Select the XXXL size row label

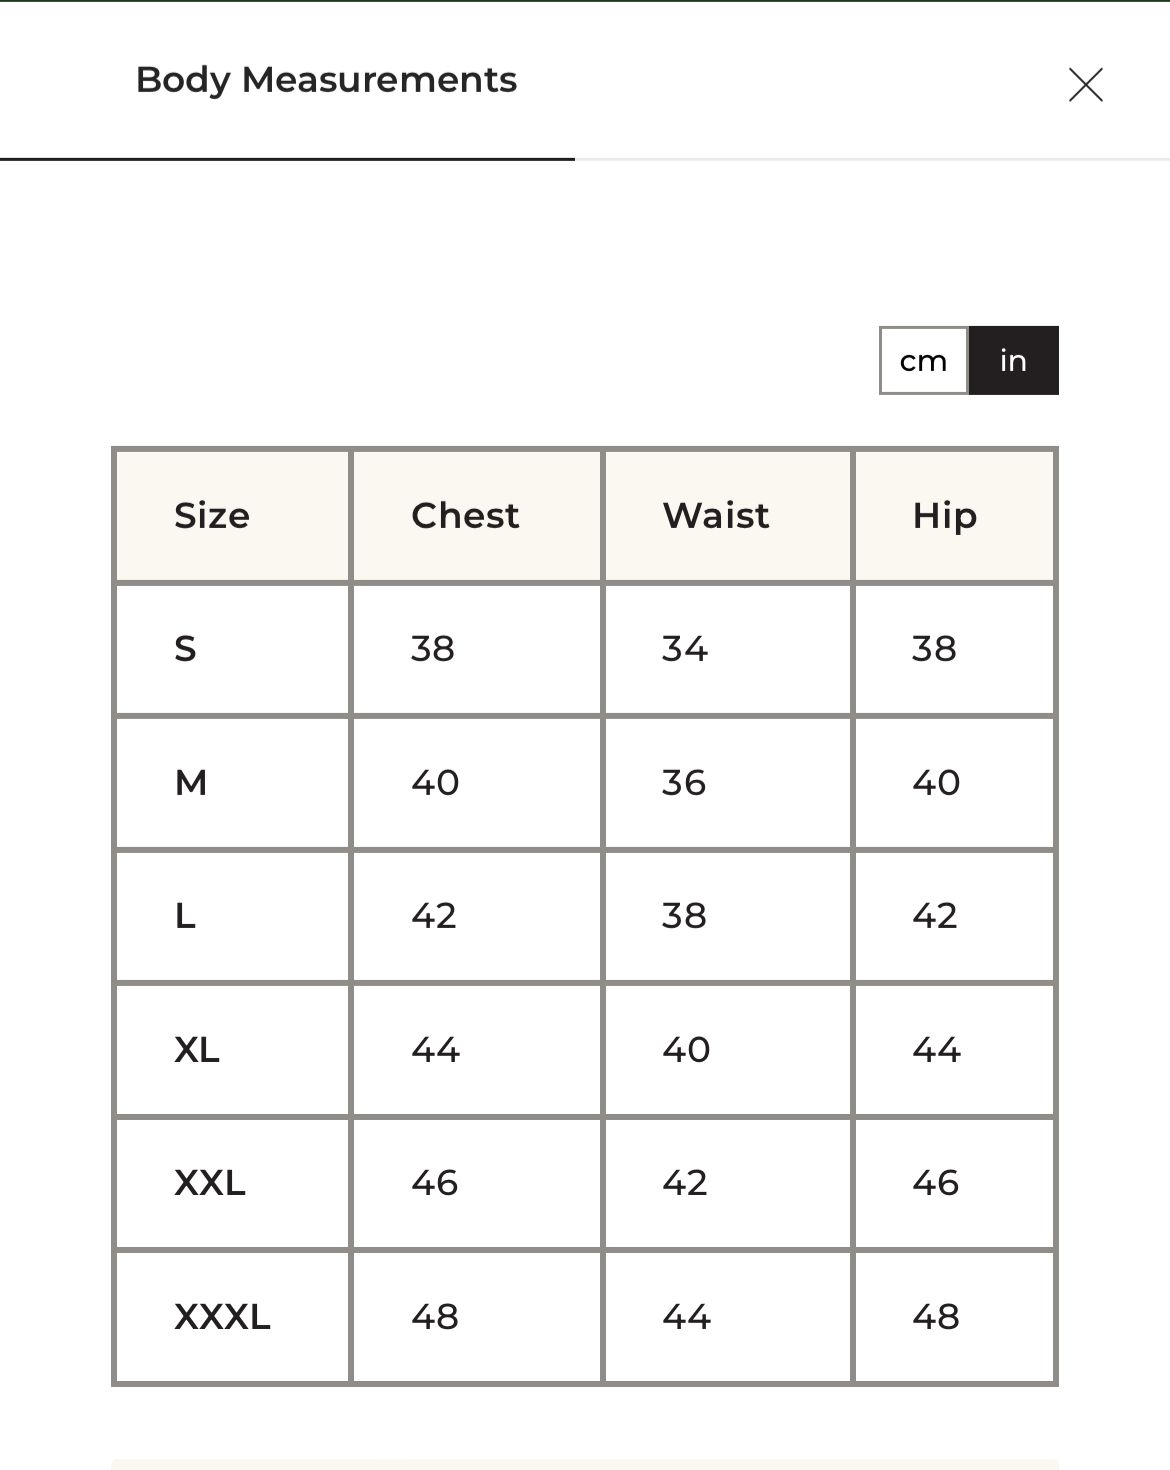[222, 1317]
